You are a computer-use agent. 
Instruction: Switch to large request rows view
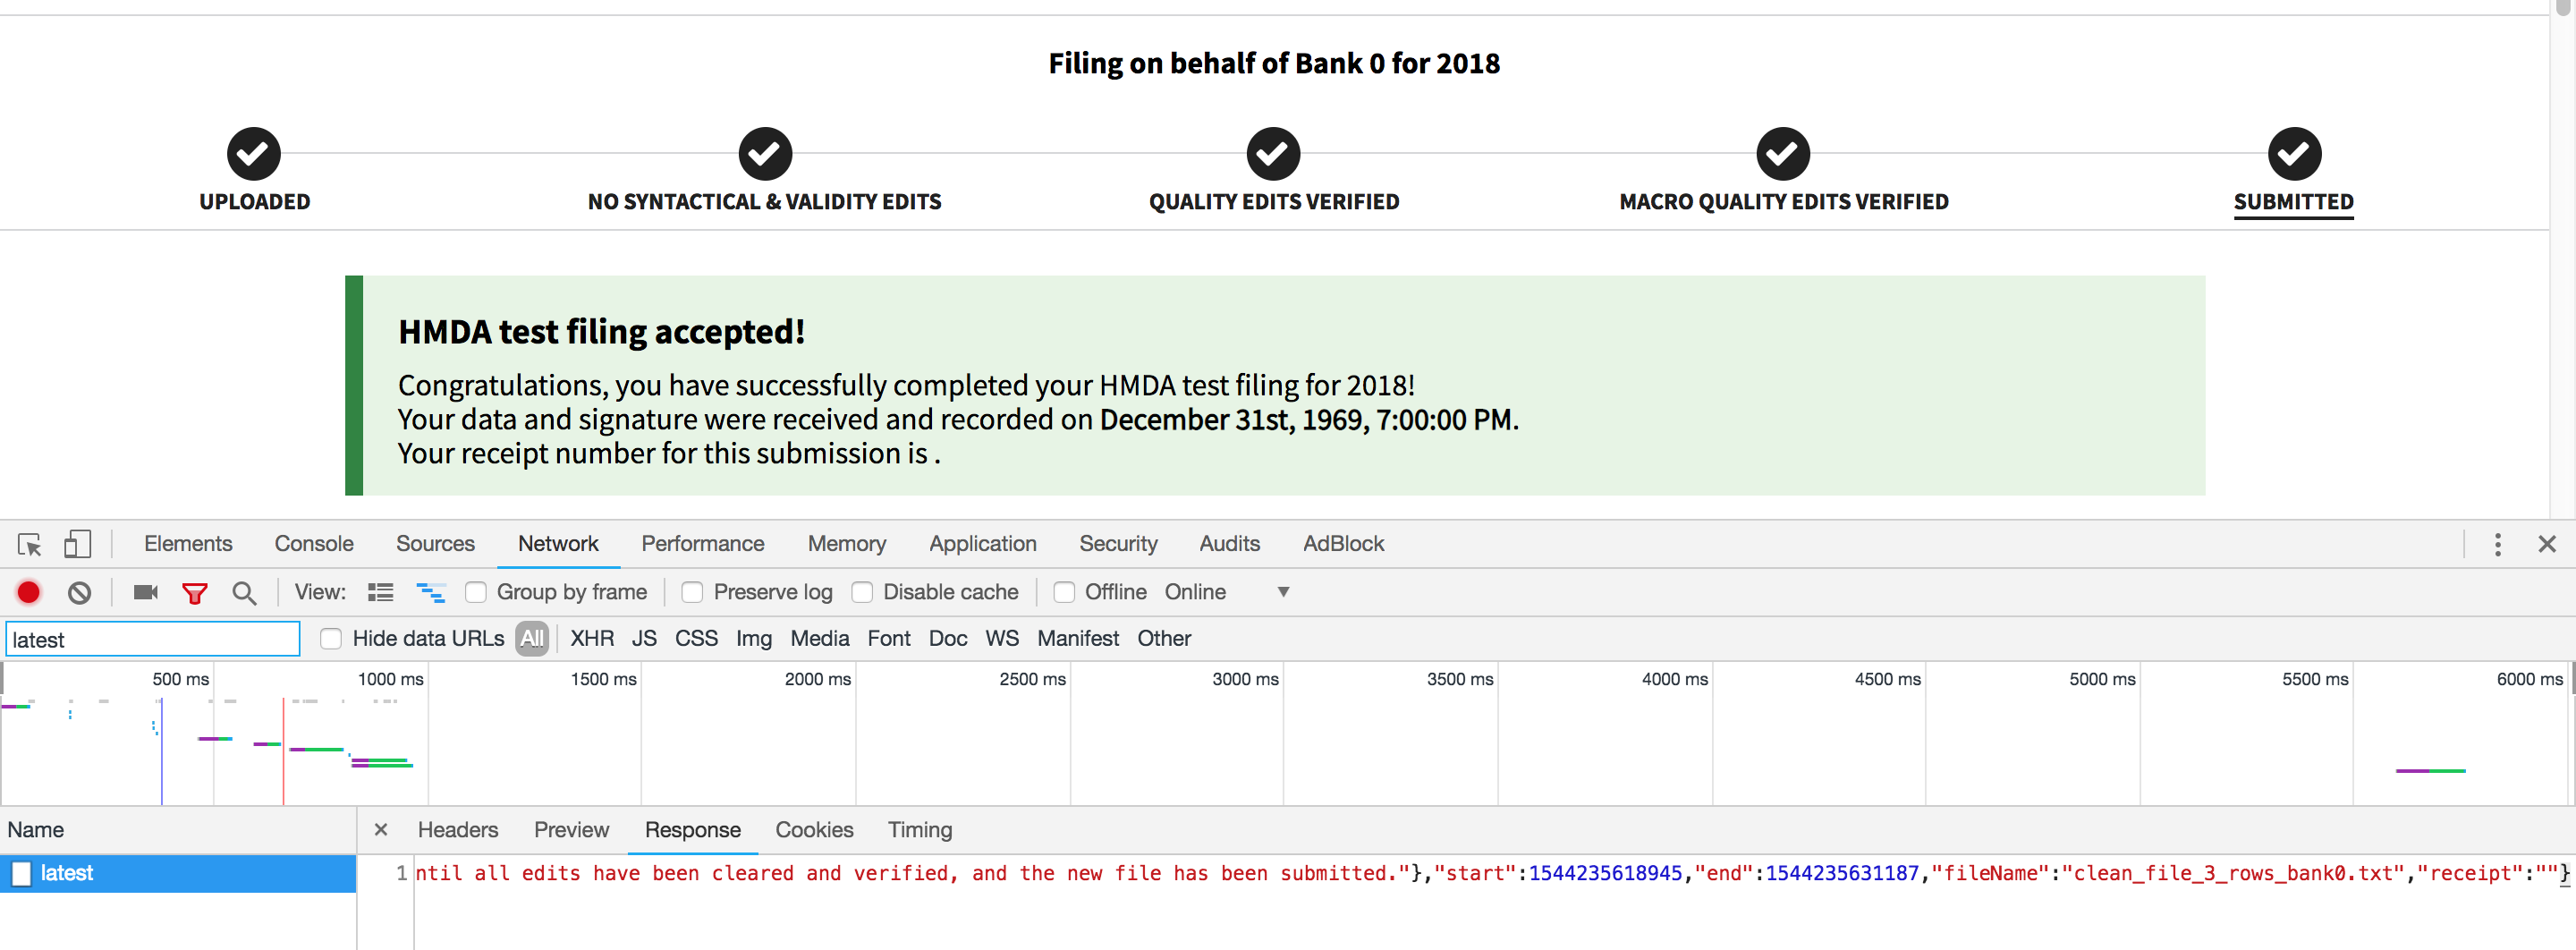pyautogui.click(x=380, y=592)
